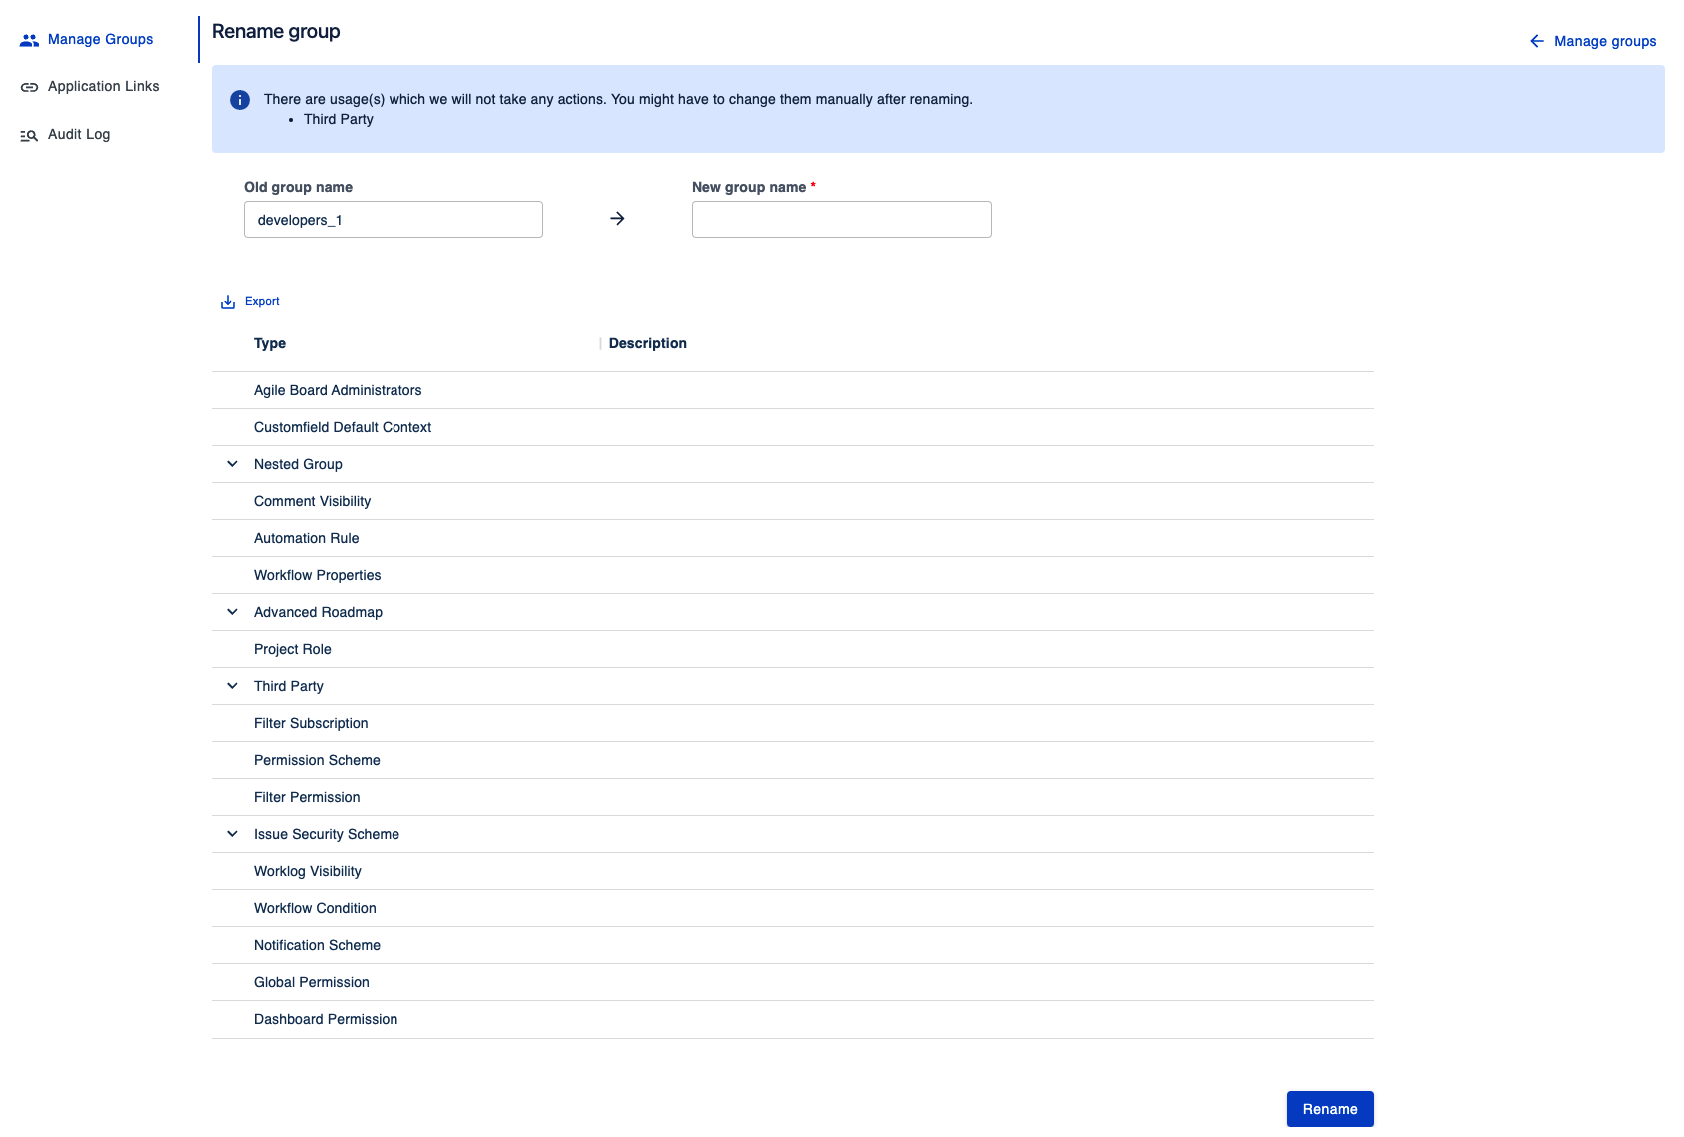
Task: Click the Application Links chain icon
Action: [29, 87]
